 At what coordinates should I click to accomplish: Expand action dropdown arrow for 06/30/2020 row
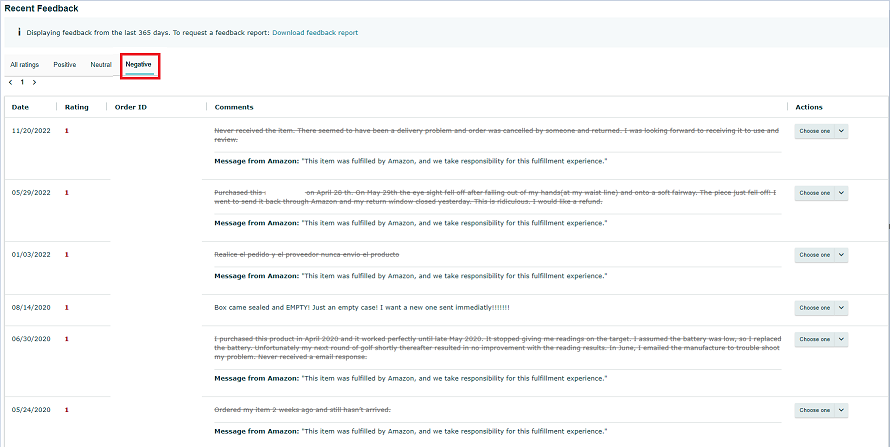(x=841, y=339)
